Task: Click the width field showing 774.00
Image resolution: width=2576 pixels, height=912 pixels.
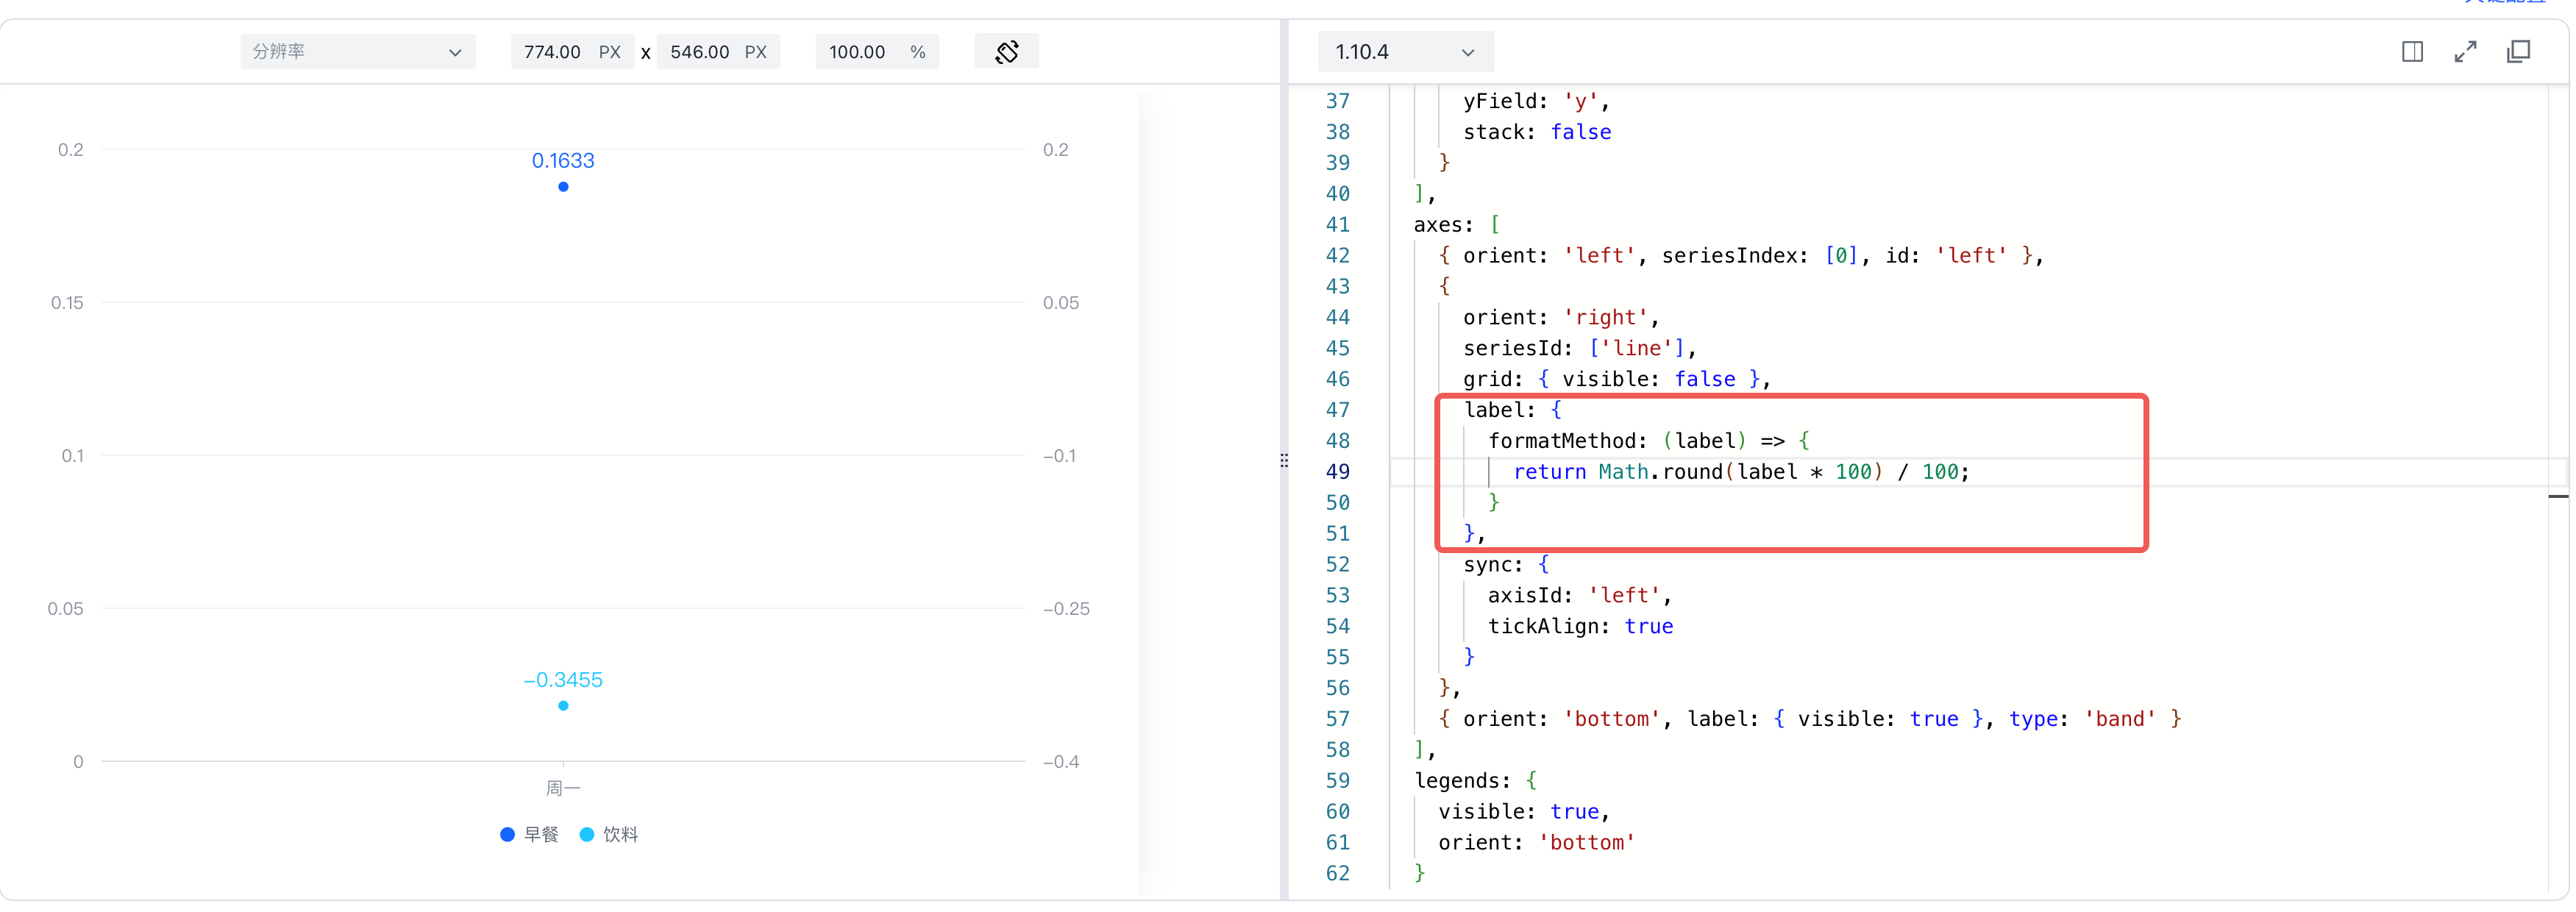Action: click(572, 52)
